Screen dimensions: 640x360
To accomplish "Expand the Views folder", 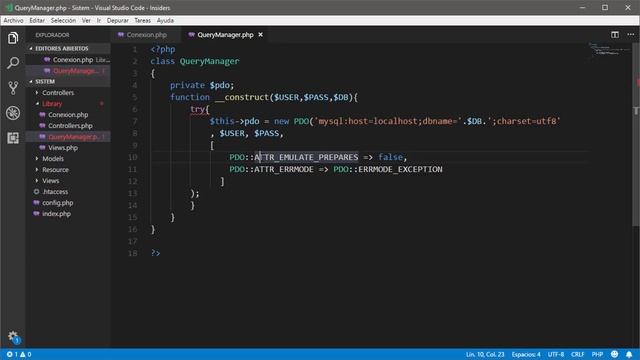I will click(x=68, y=181).
